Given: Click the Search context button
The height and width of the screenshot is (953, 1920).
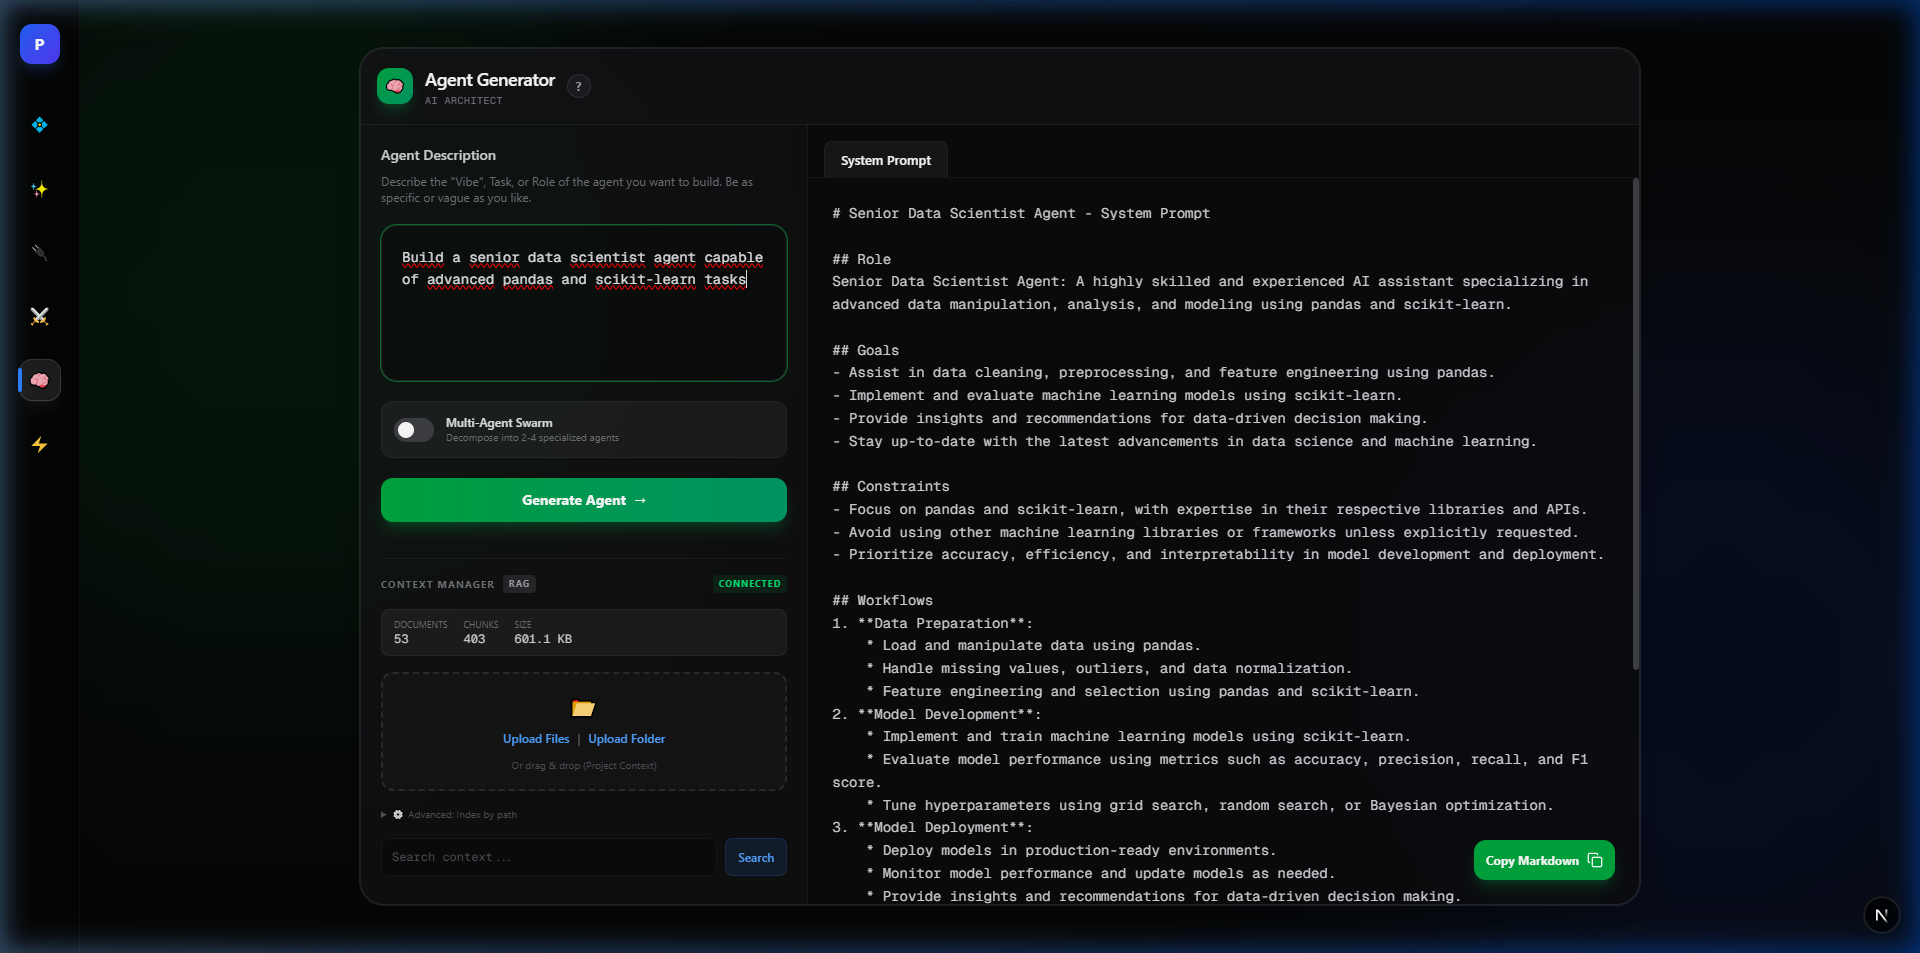Looking at the screenshot, I should tap(756, 857).
